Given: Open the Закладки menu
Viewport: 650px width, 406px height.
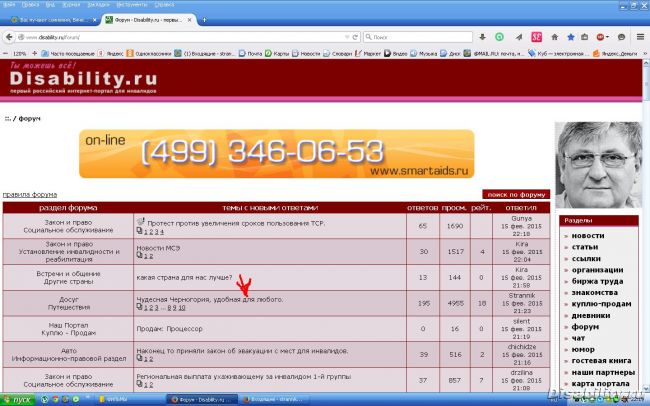Looking at the screenshot, I should point(99,5).
